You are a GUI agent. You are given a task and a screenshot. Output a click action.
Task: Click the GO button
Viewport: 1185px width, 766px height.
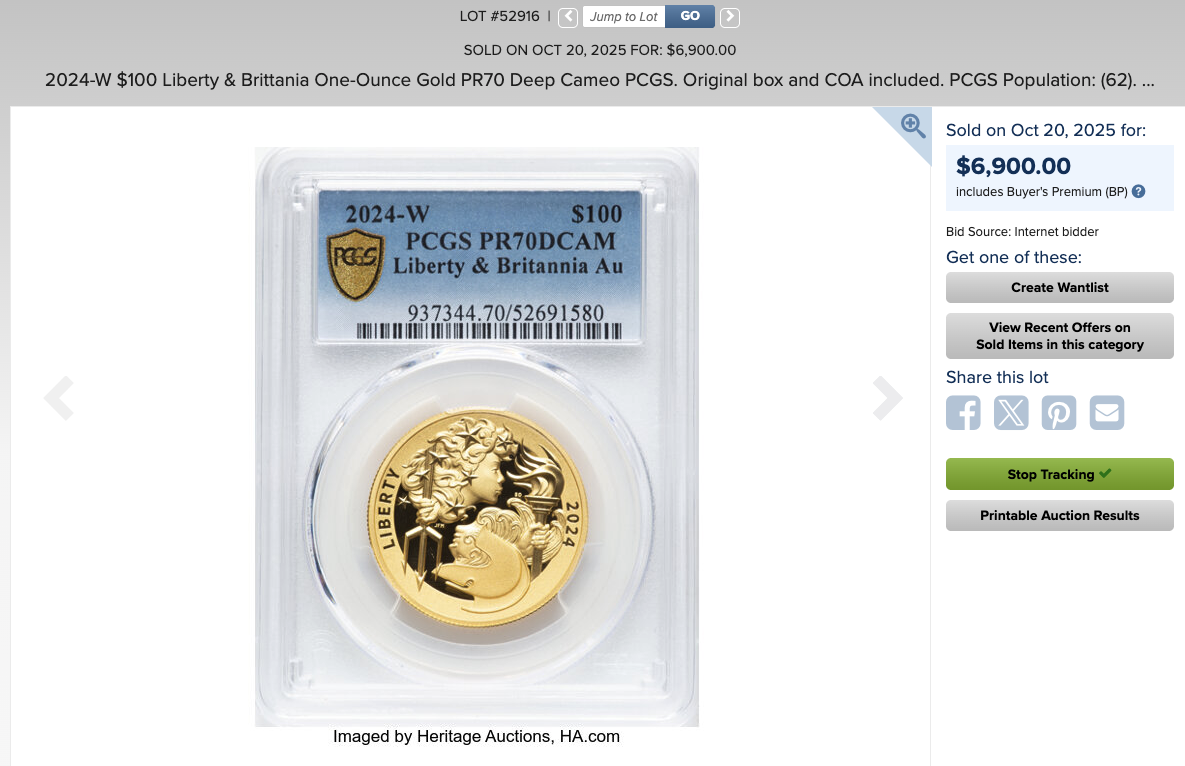690,17
